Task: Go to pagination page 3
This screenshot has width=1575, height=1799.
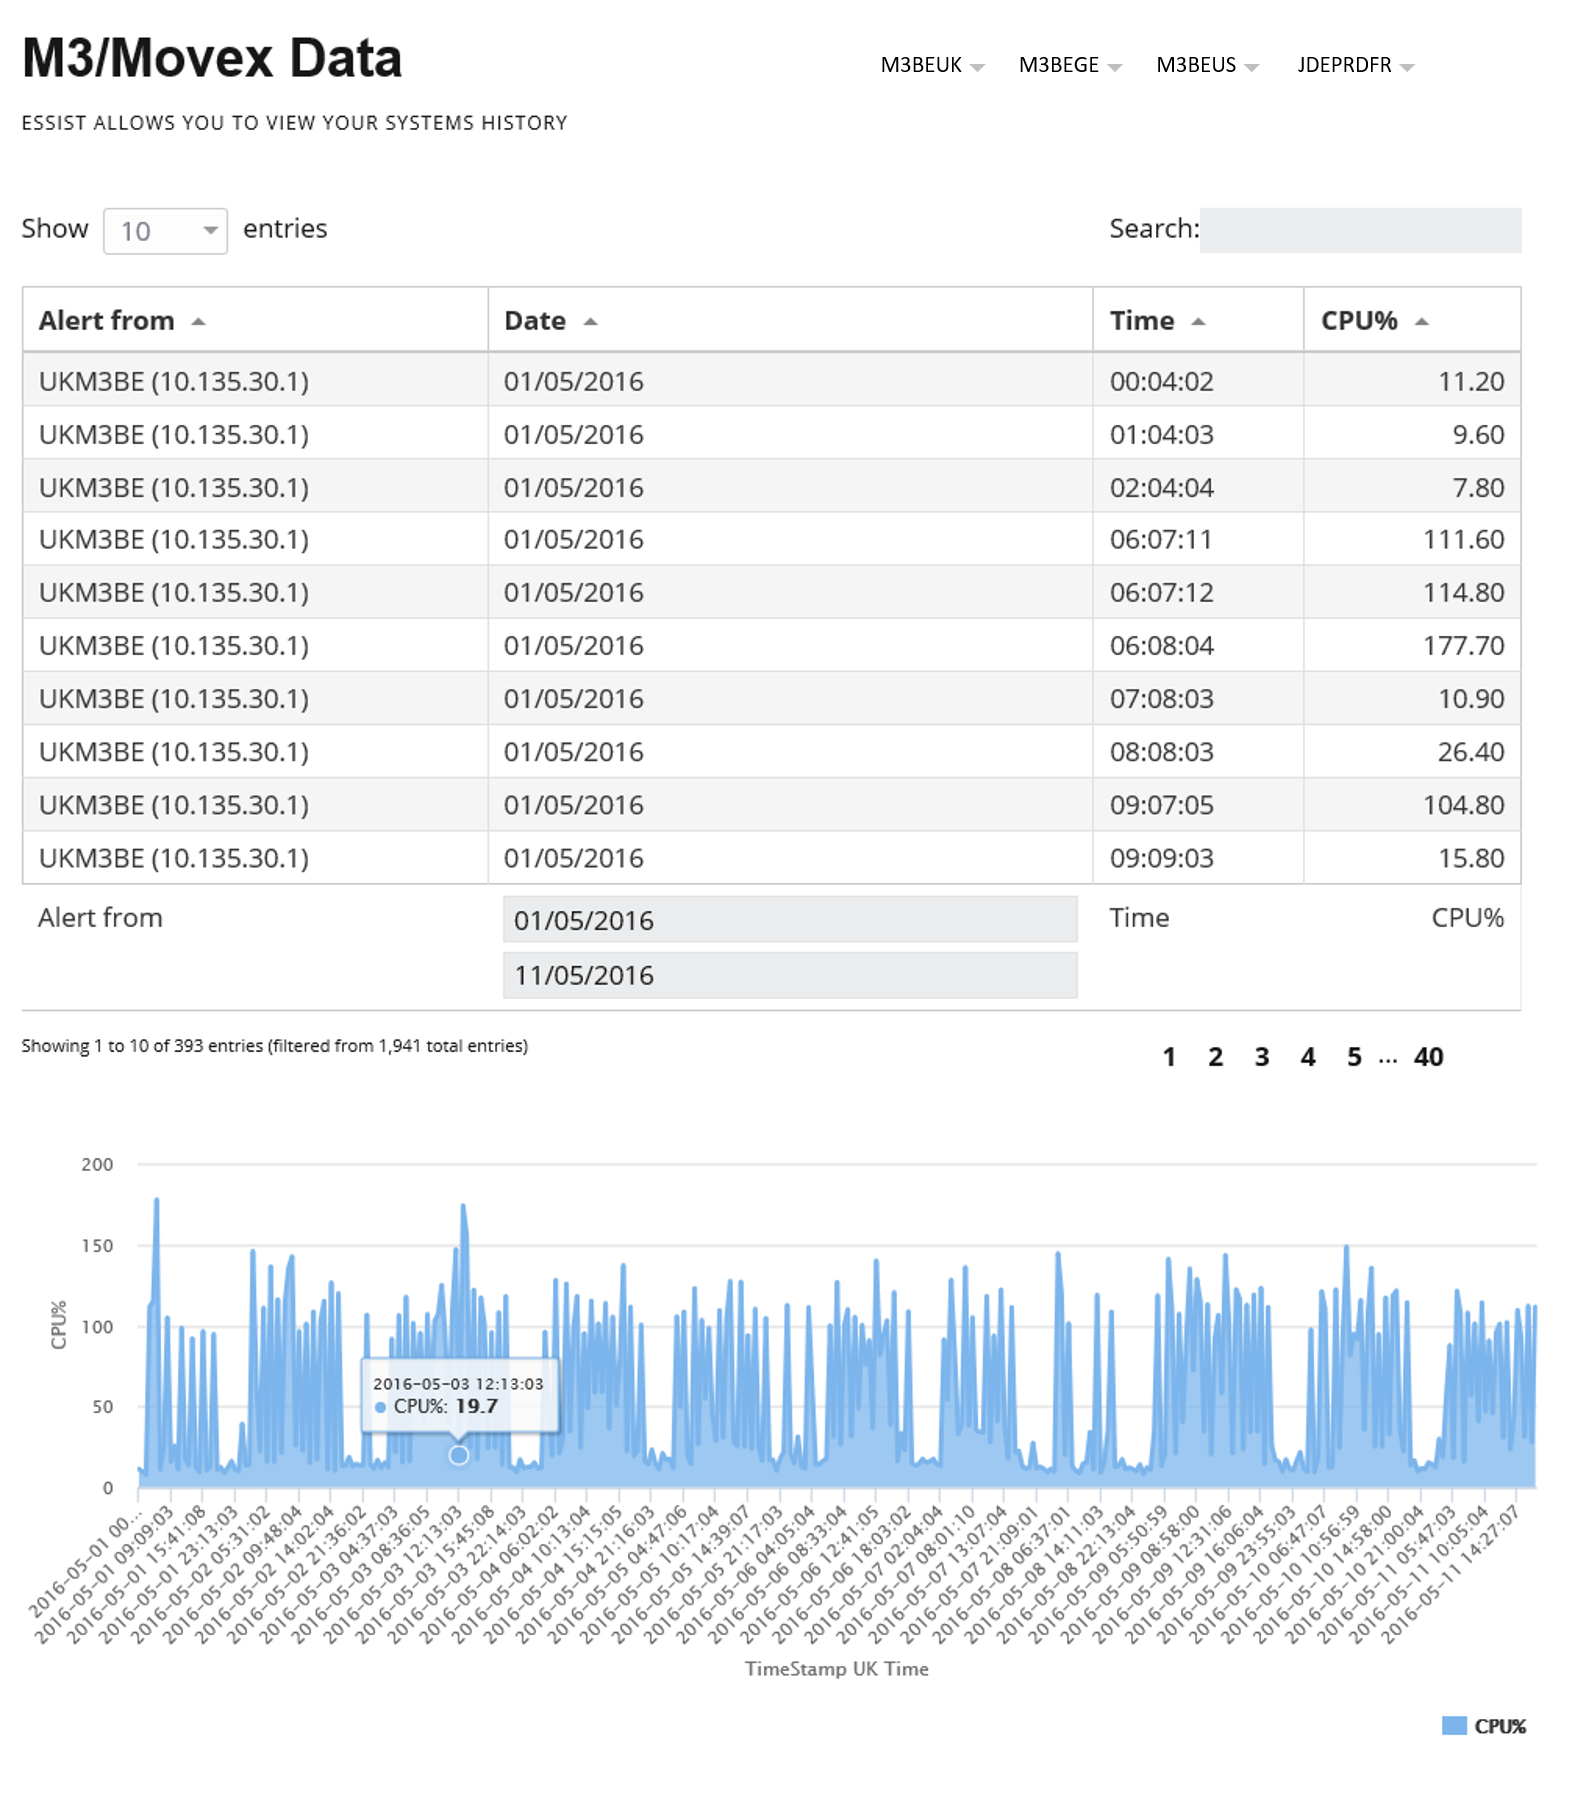Action: click(1262, 1057)
